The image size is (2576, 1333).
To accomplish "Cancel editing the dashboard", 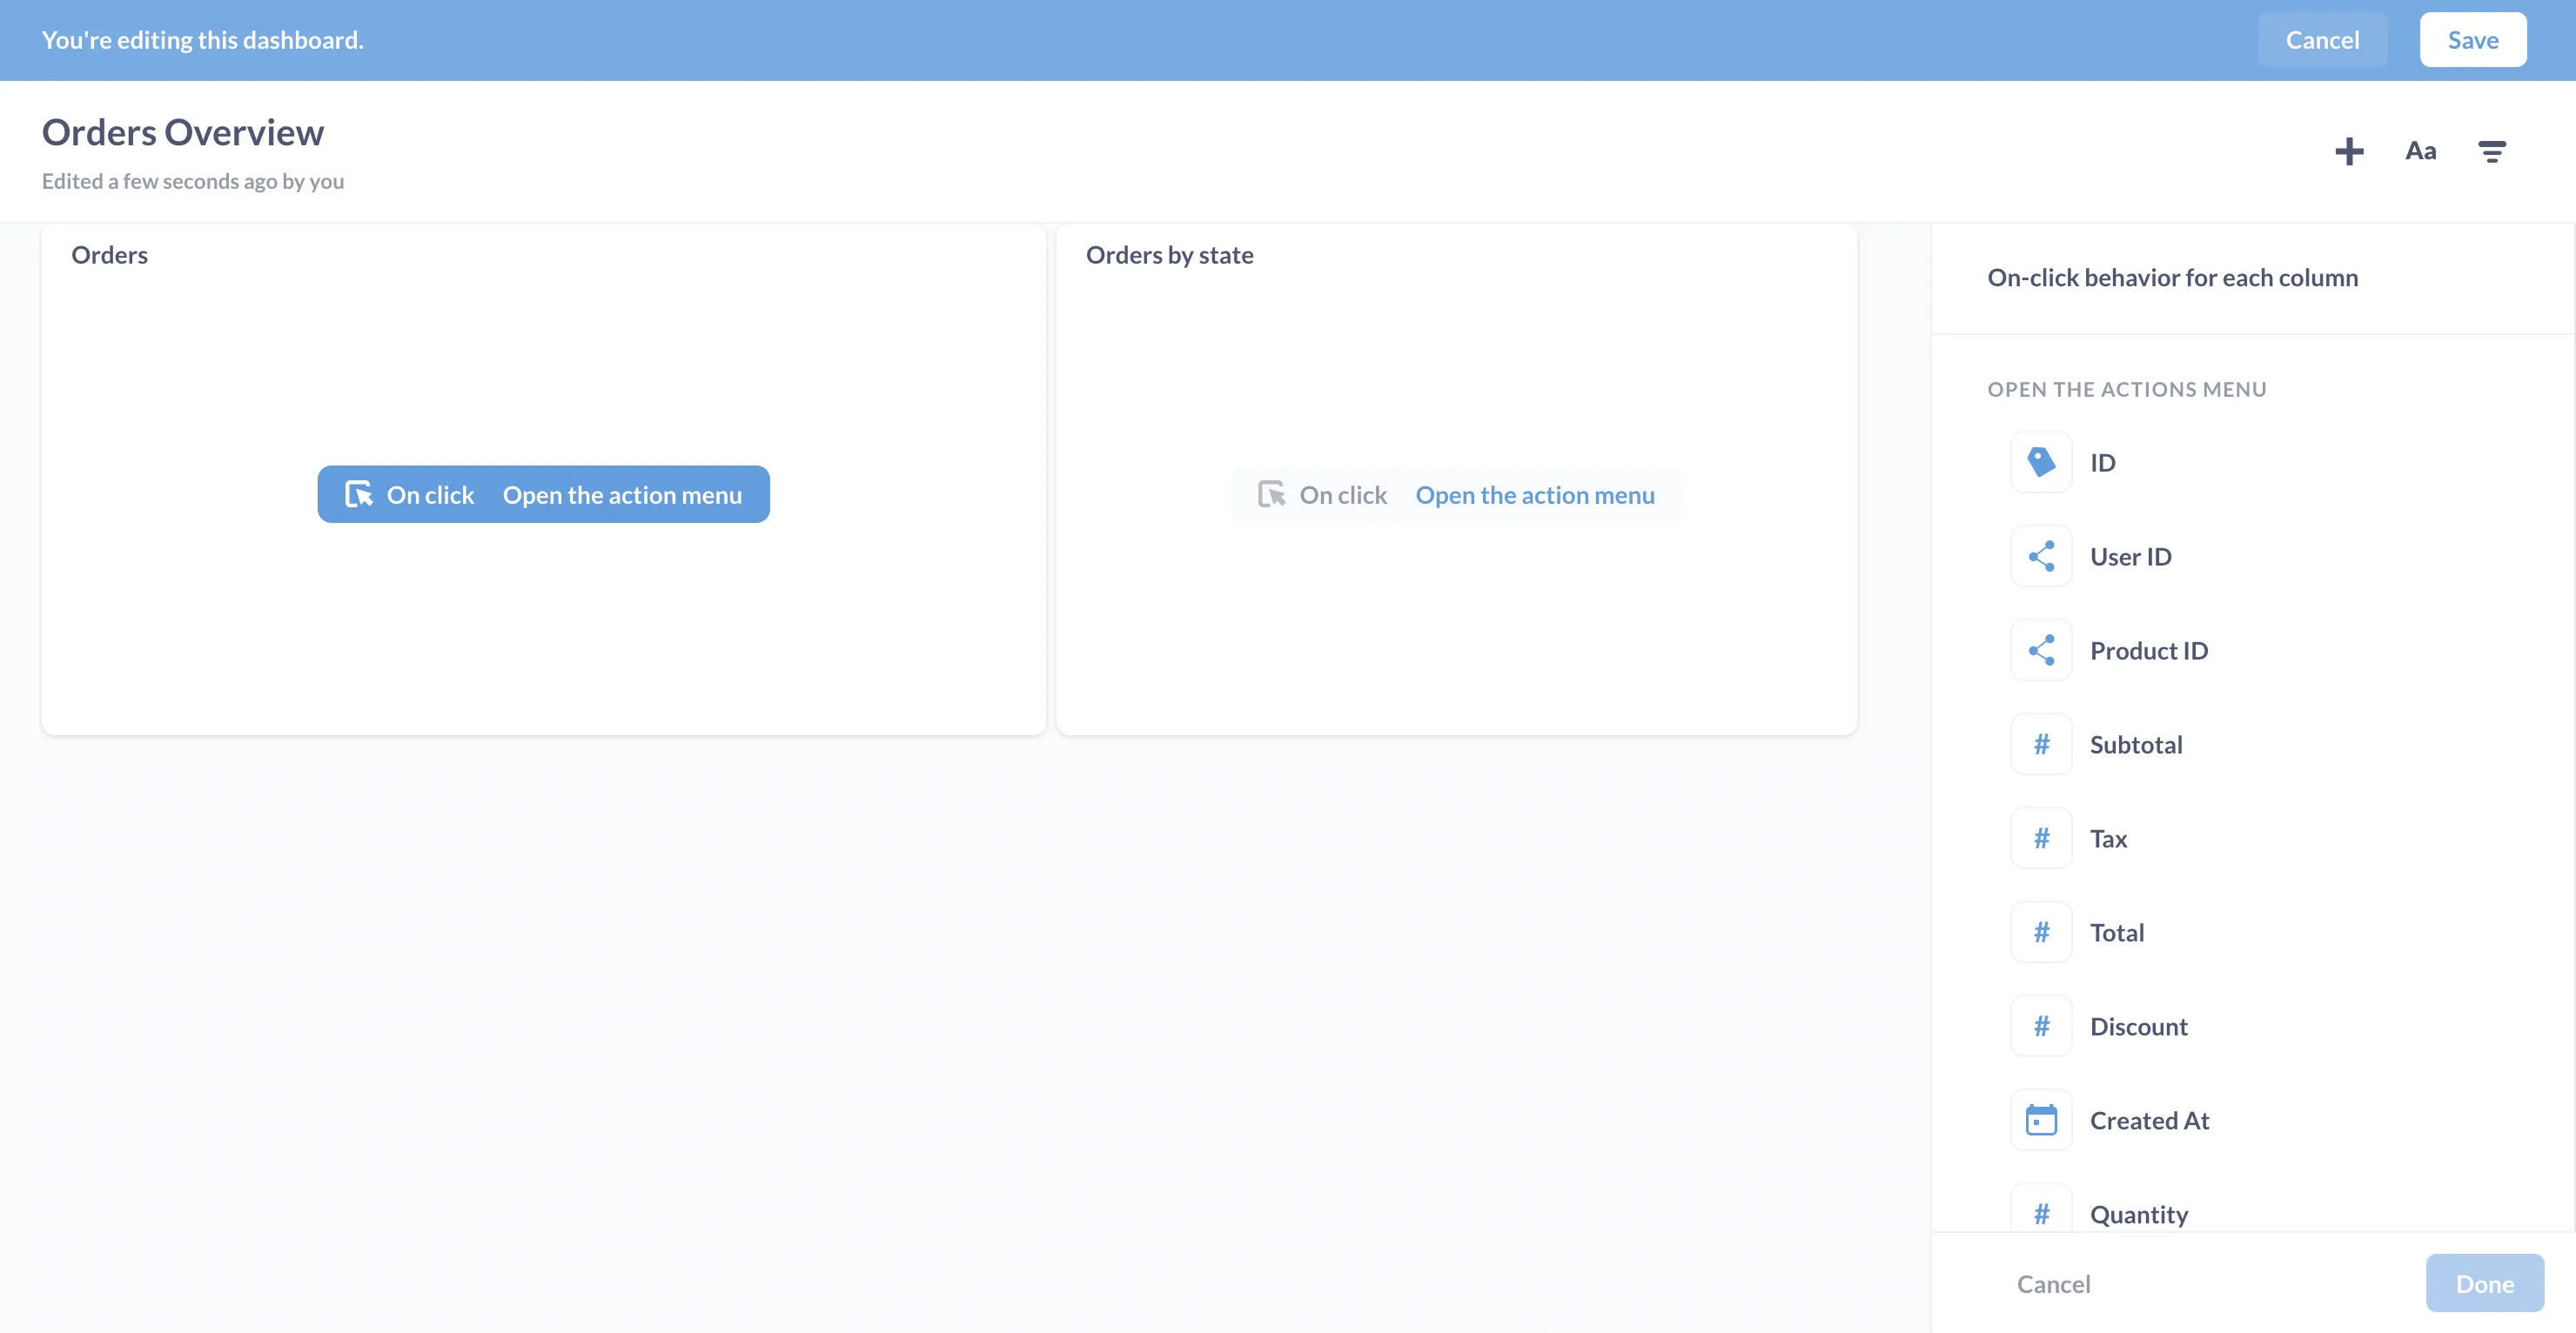I will pos(2323,39).
